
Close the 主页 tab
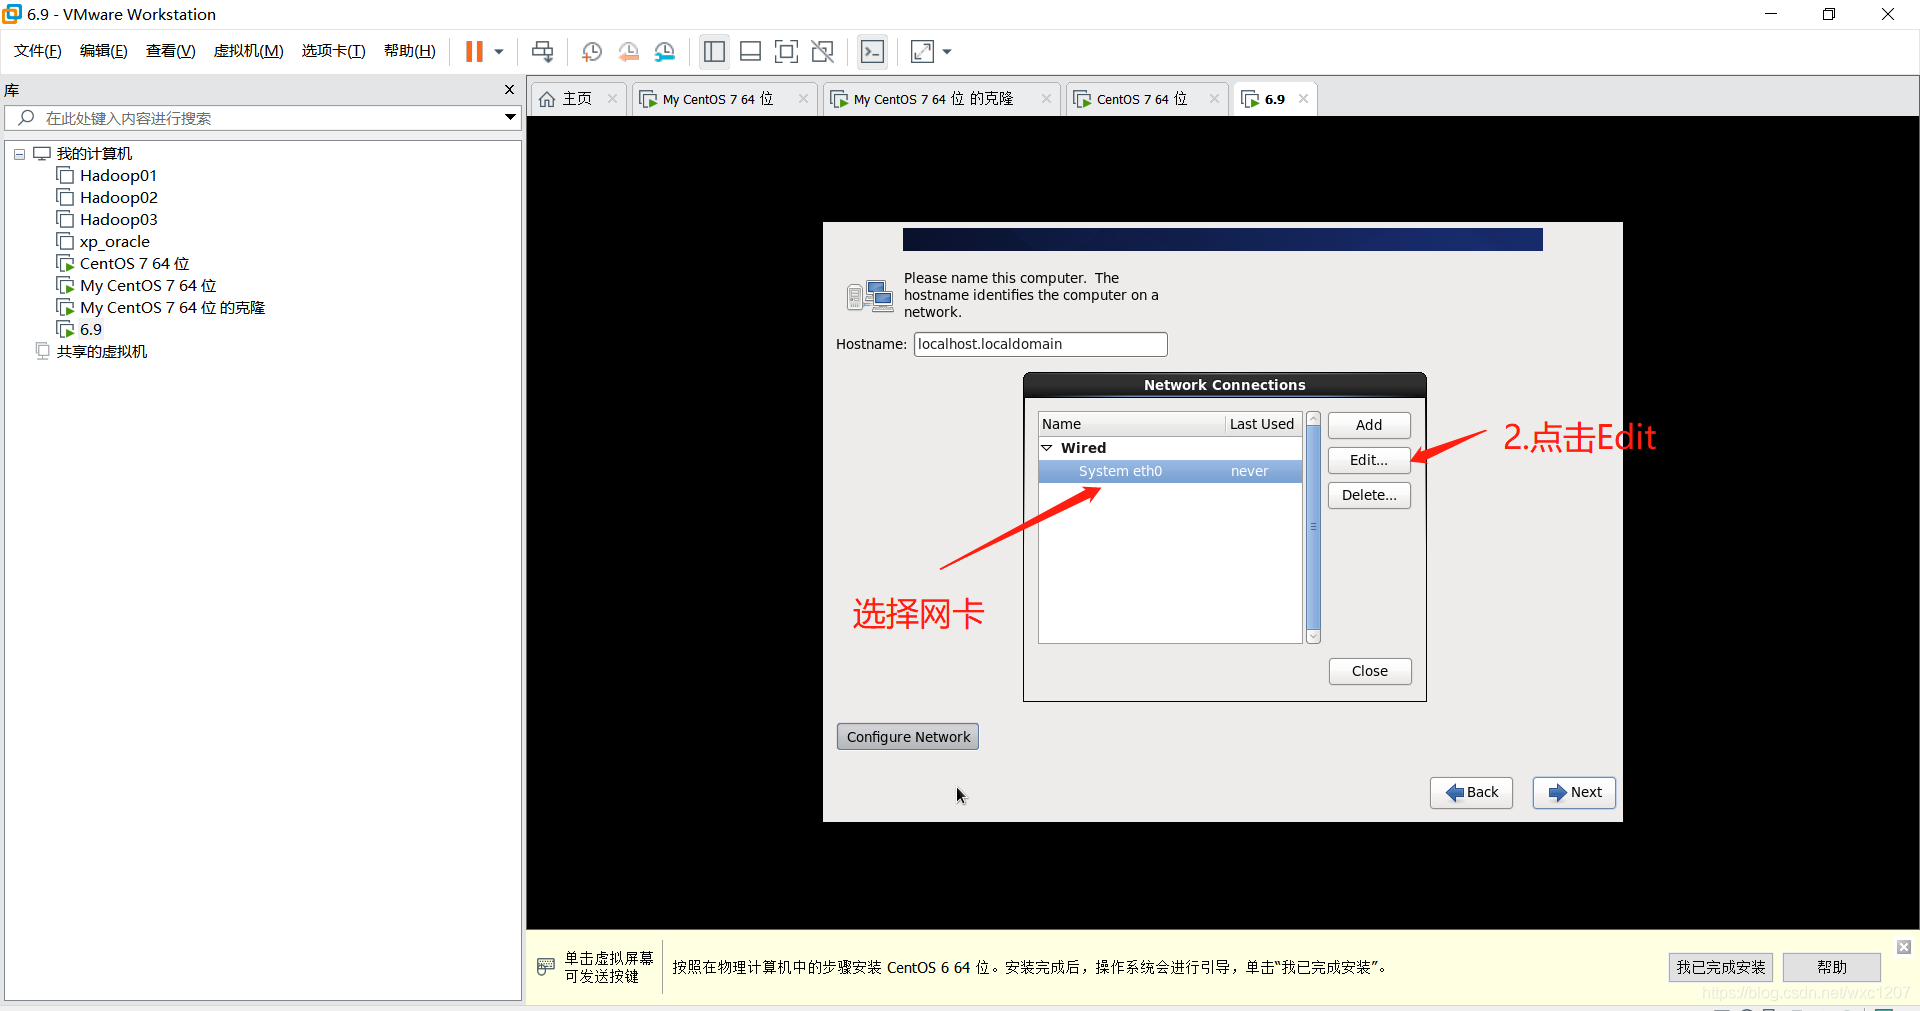pyautogui.click(x=612, y=99)
